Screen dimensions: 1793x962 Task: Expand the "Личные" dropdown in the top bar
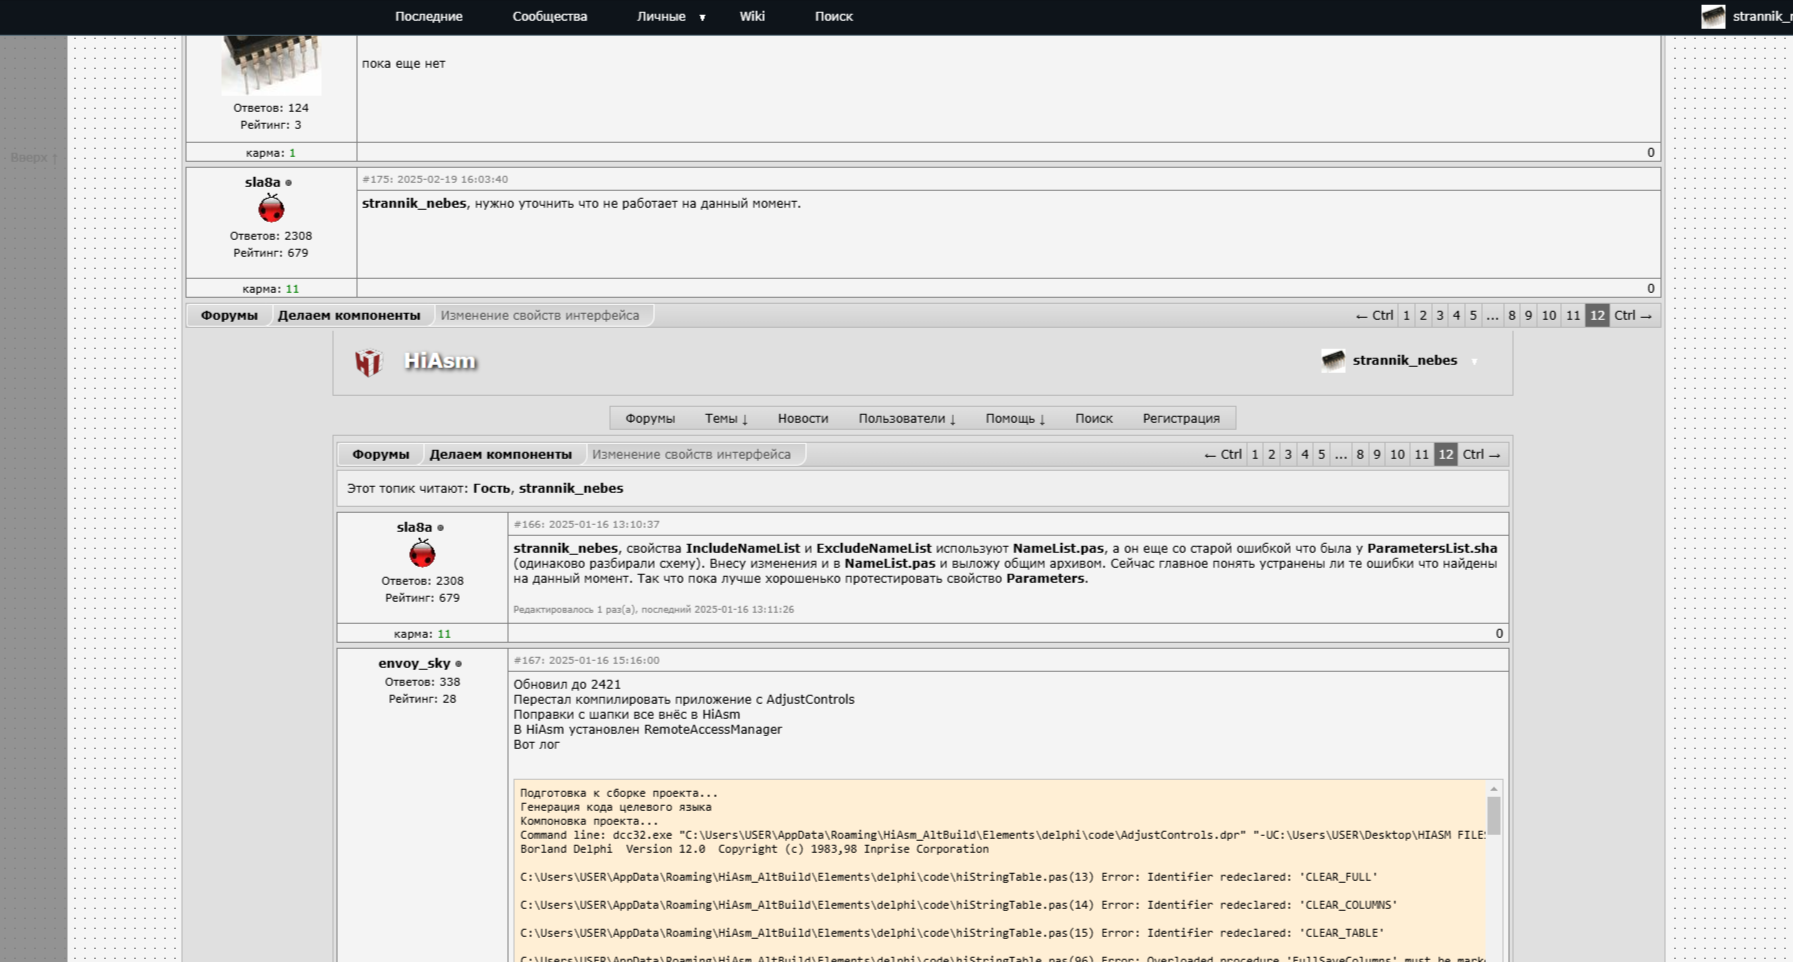coord(702,17)
